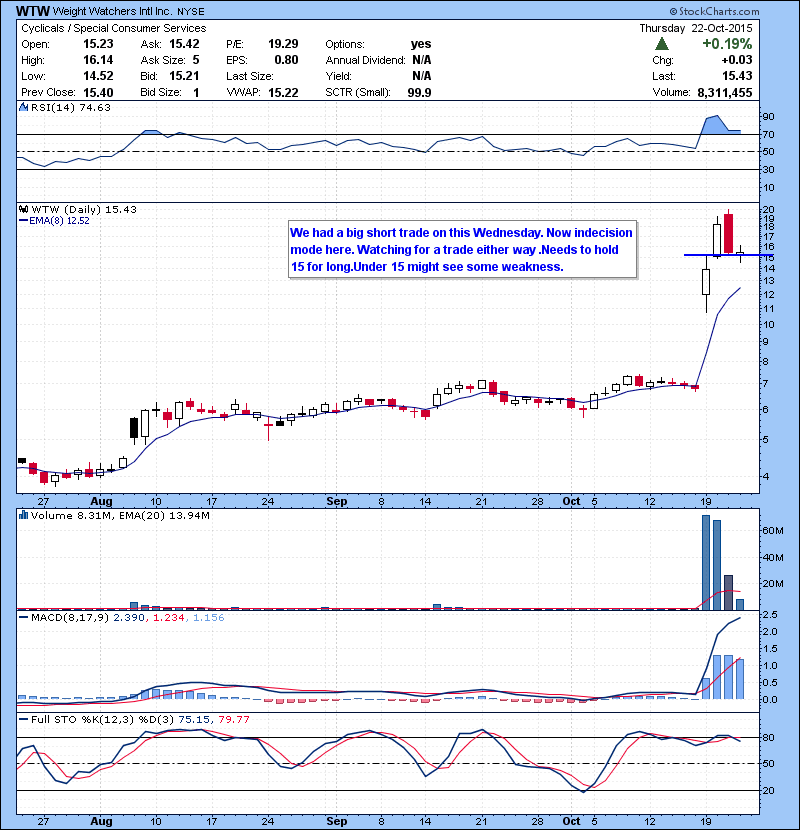Click the header Volume value 8,311,455

pos(725,93)
